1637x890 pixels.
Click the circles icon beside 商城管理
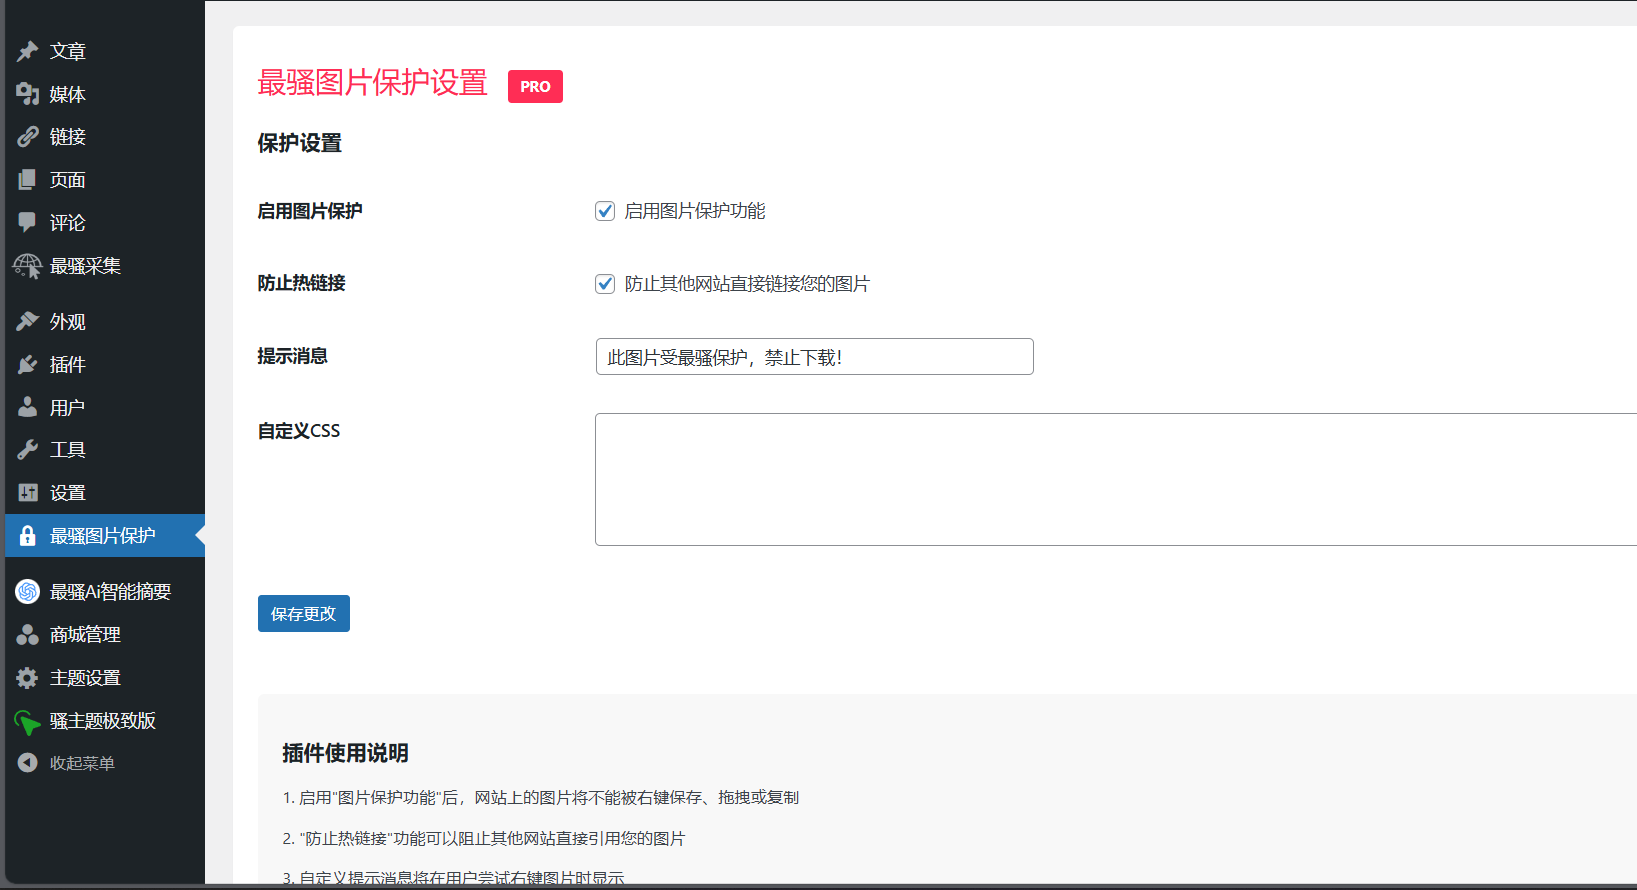click(27, 635)
